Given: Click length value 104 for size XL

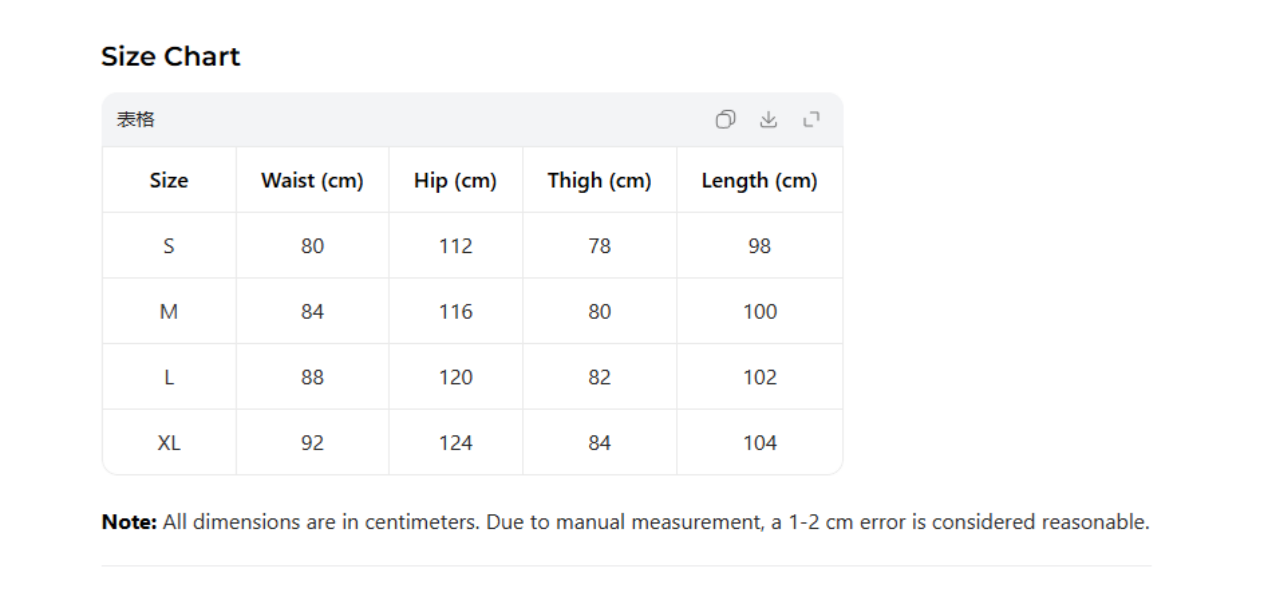Looking at the screenshot, I should [x=759, y=443].
